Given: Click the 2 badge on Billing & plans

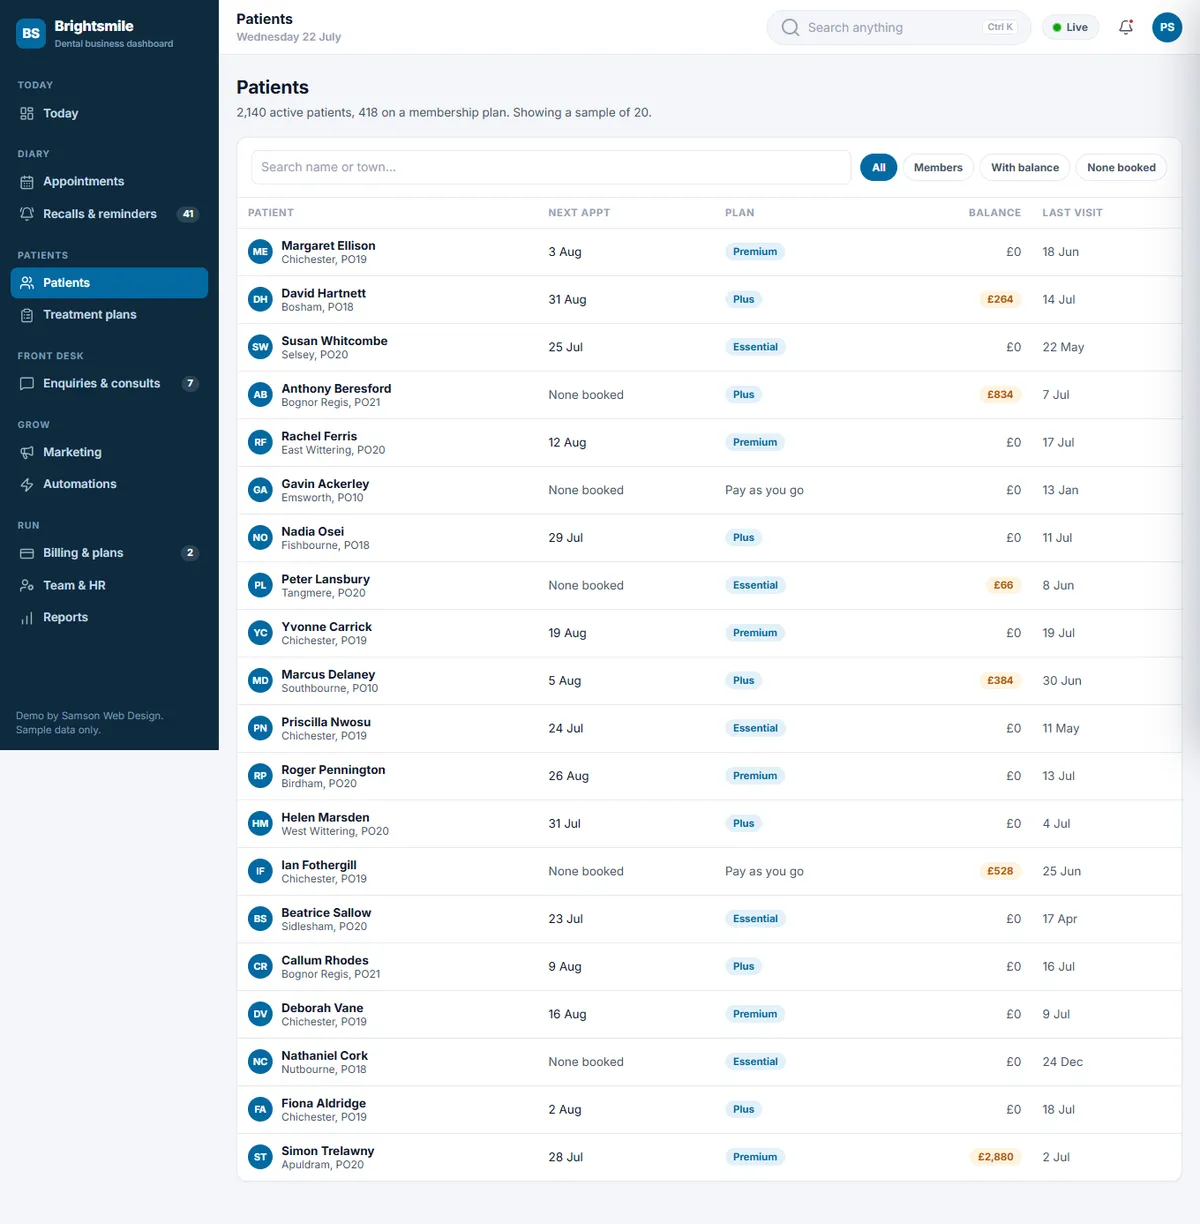Looking at the screenshot, I should coord(190,553).
